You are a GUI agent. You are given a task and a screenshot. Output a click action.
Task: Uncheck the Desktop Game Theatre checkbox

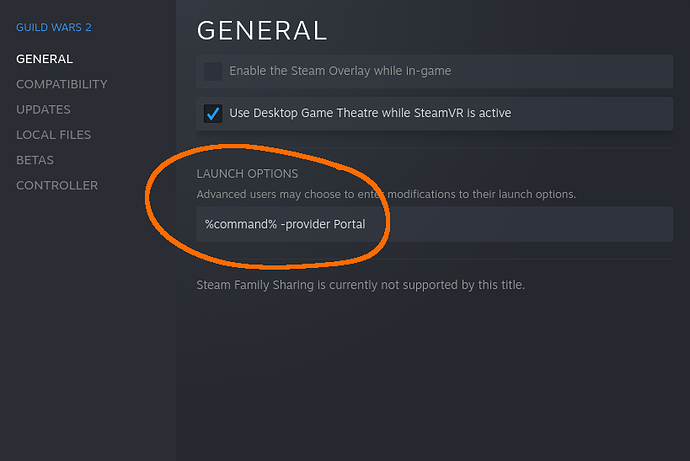click(213, 113)
